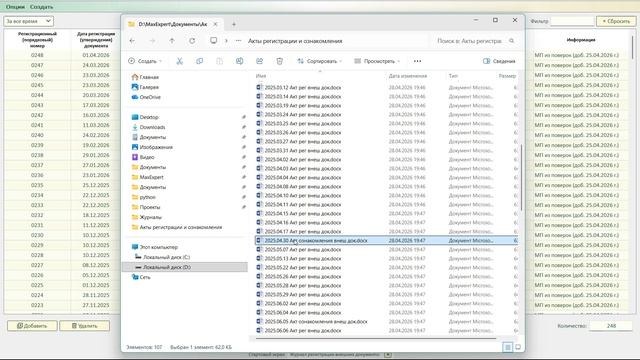Image resolution: width=640 pixels, height=360 pixels.
Task: Open the three-dots See more menu
Action: click(x=417, y=61)
